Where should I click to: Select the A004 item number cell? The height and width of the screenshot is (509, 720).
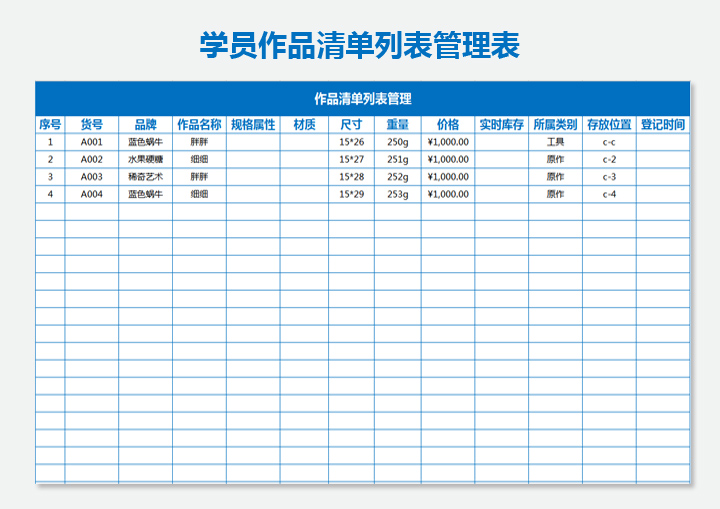click(x=92, y=194)
